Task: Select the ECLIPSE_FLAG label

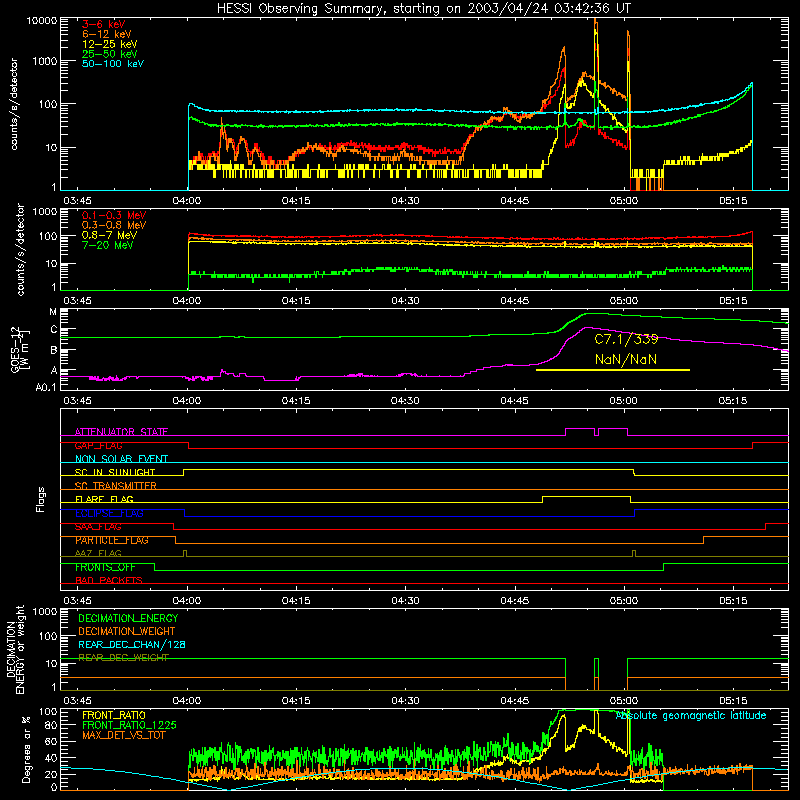Action: tap(109, 513)
